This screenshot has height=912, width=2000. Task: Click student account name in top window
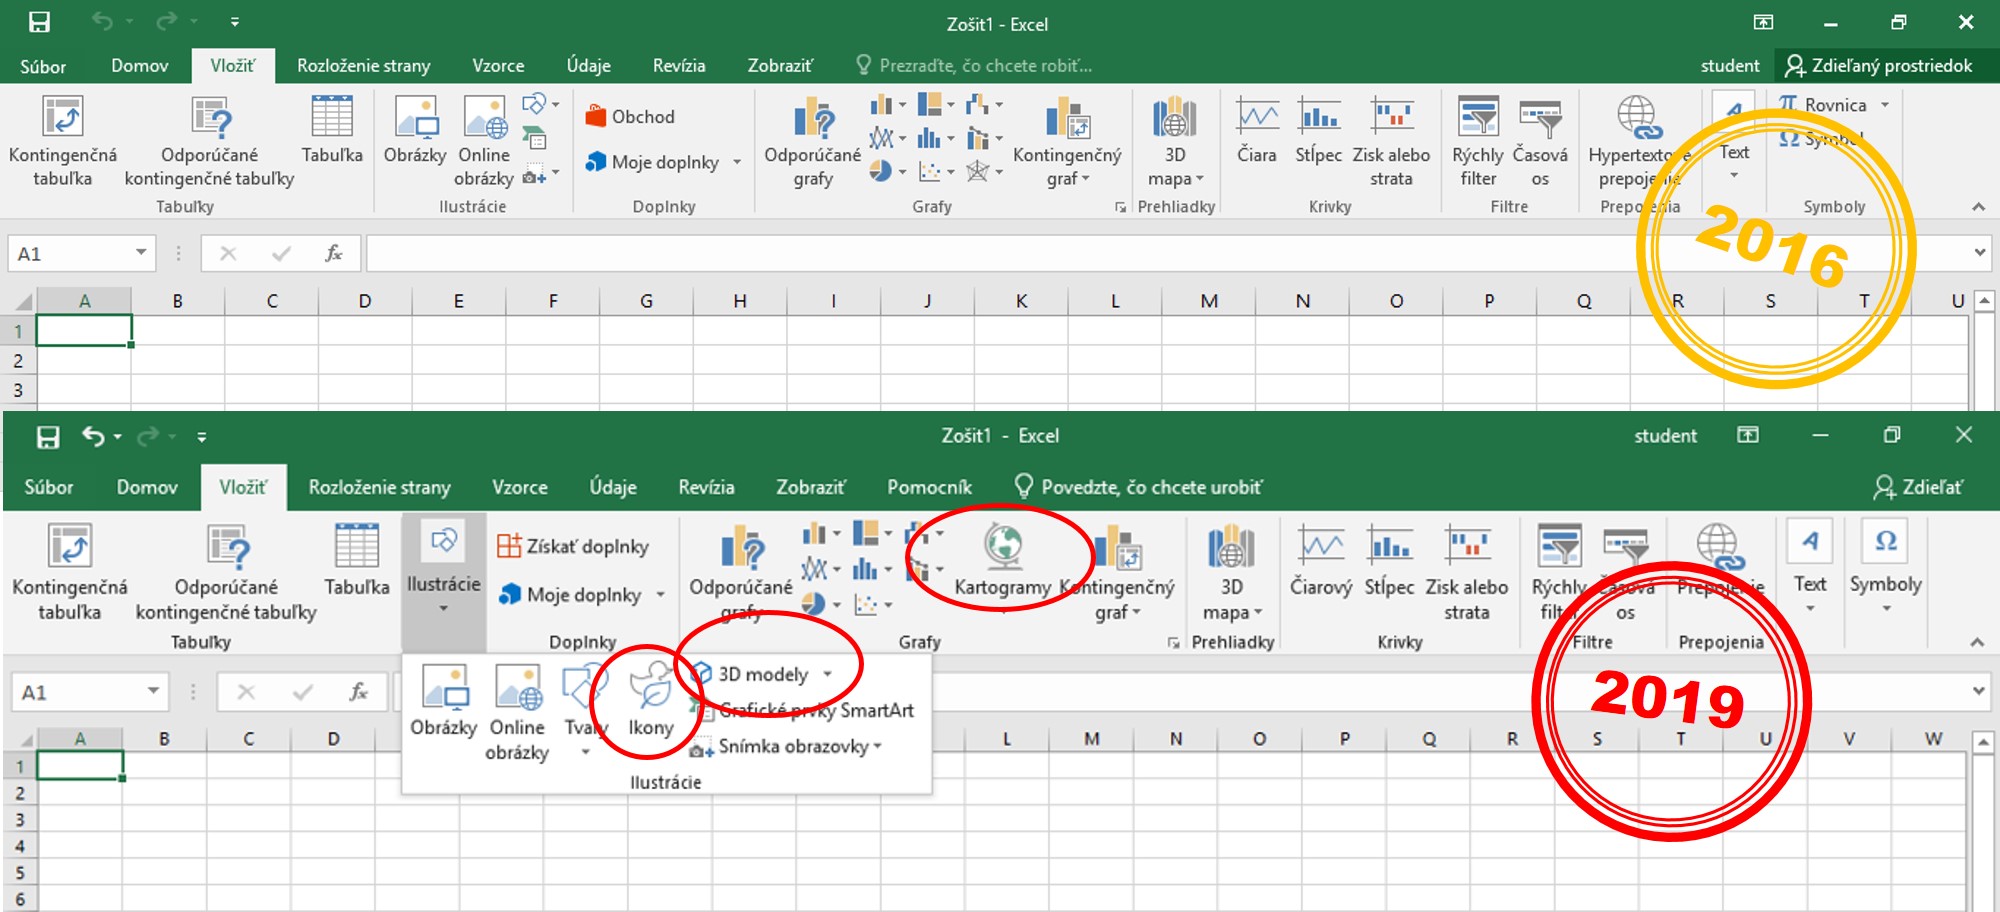[x=1730, y=66]
